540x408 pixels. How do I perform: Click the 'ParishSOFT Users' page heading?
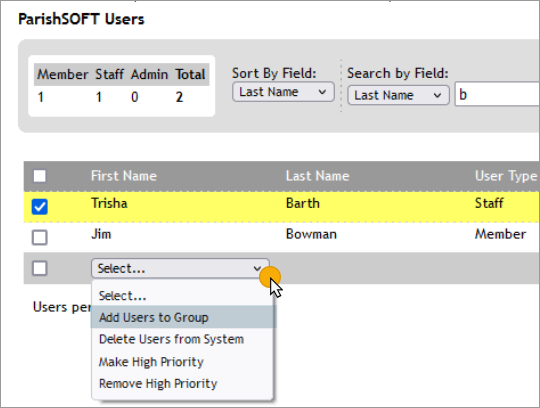tap(81, 19)
